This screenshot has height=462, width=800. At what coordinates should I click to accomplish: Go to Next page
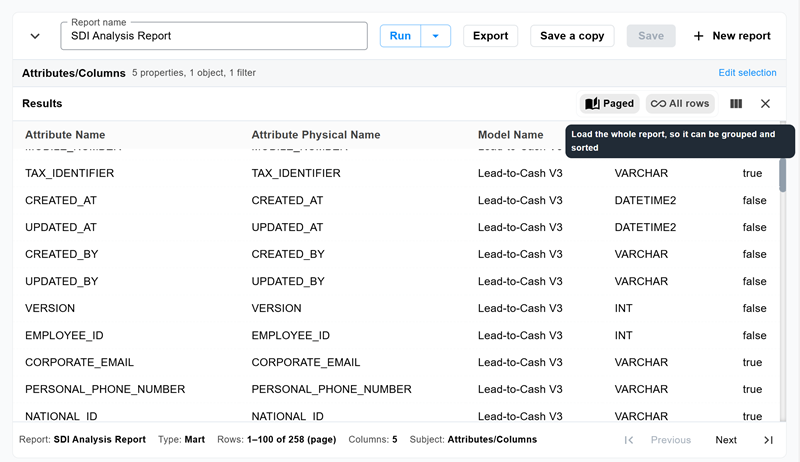tap(726, 440)
